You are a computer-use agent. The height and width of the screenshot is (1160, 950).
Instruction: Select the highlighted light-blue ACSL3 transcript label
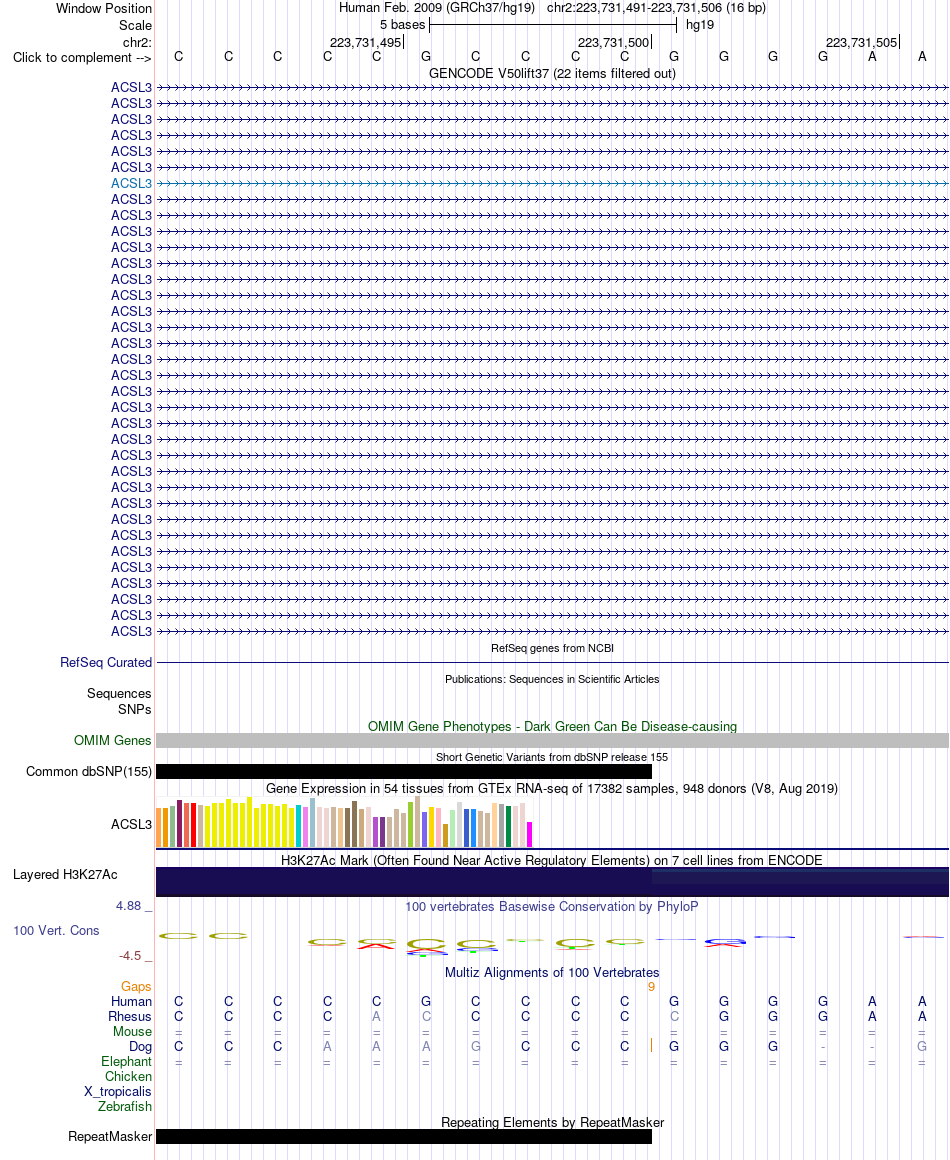tap(131, 183)
